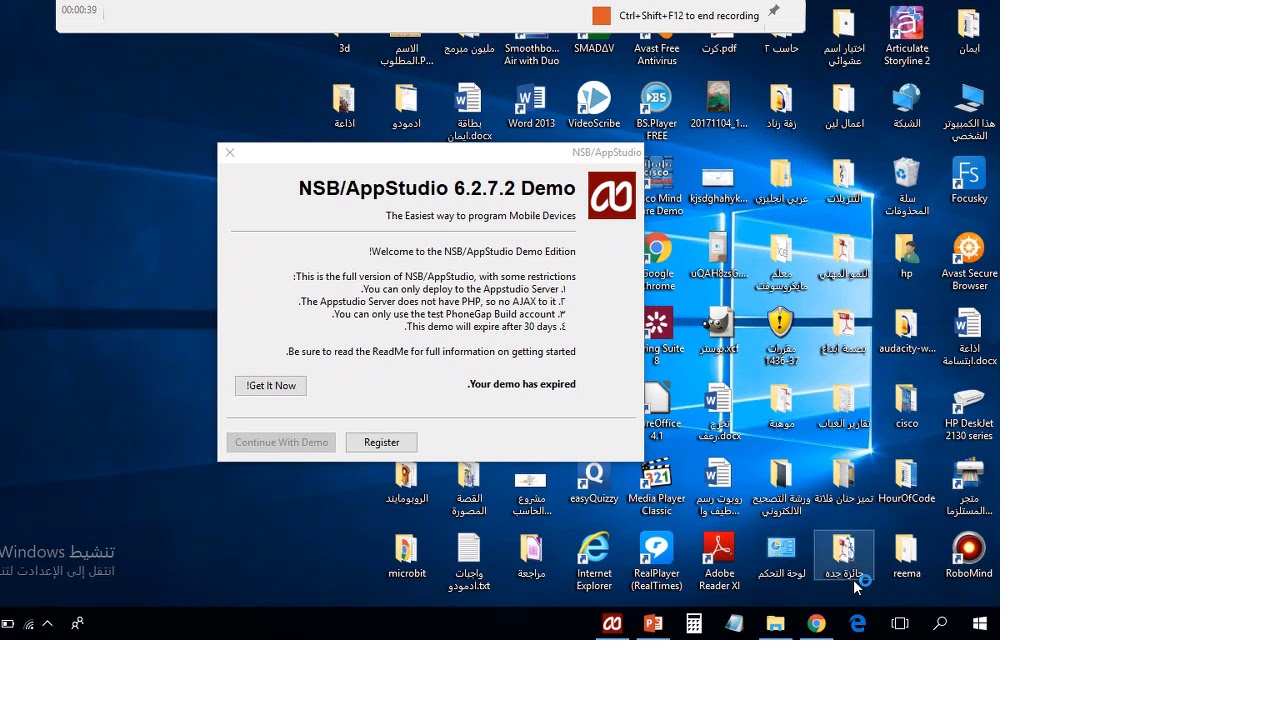Open the Windows Start menu
The height and width of the screenshot is (720, 1280).
980,623
